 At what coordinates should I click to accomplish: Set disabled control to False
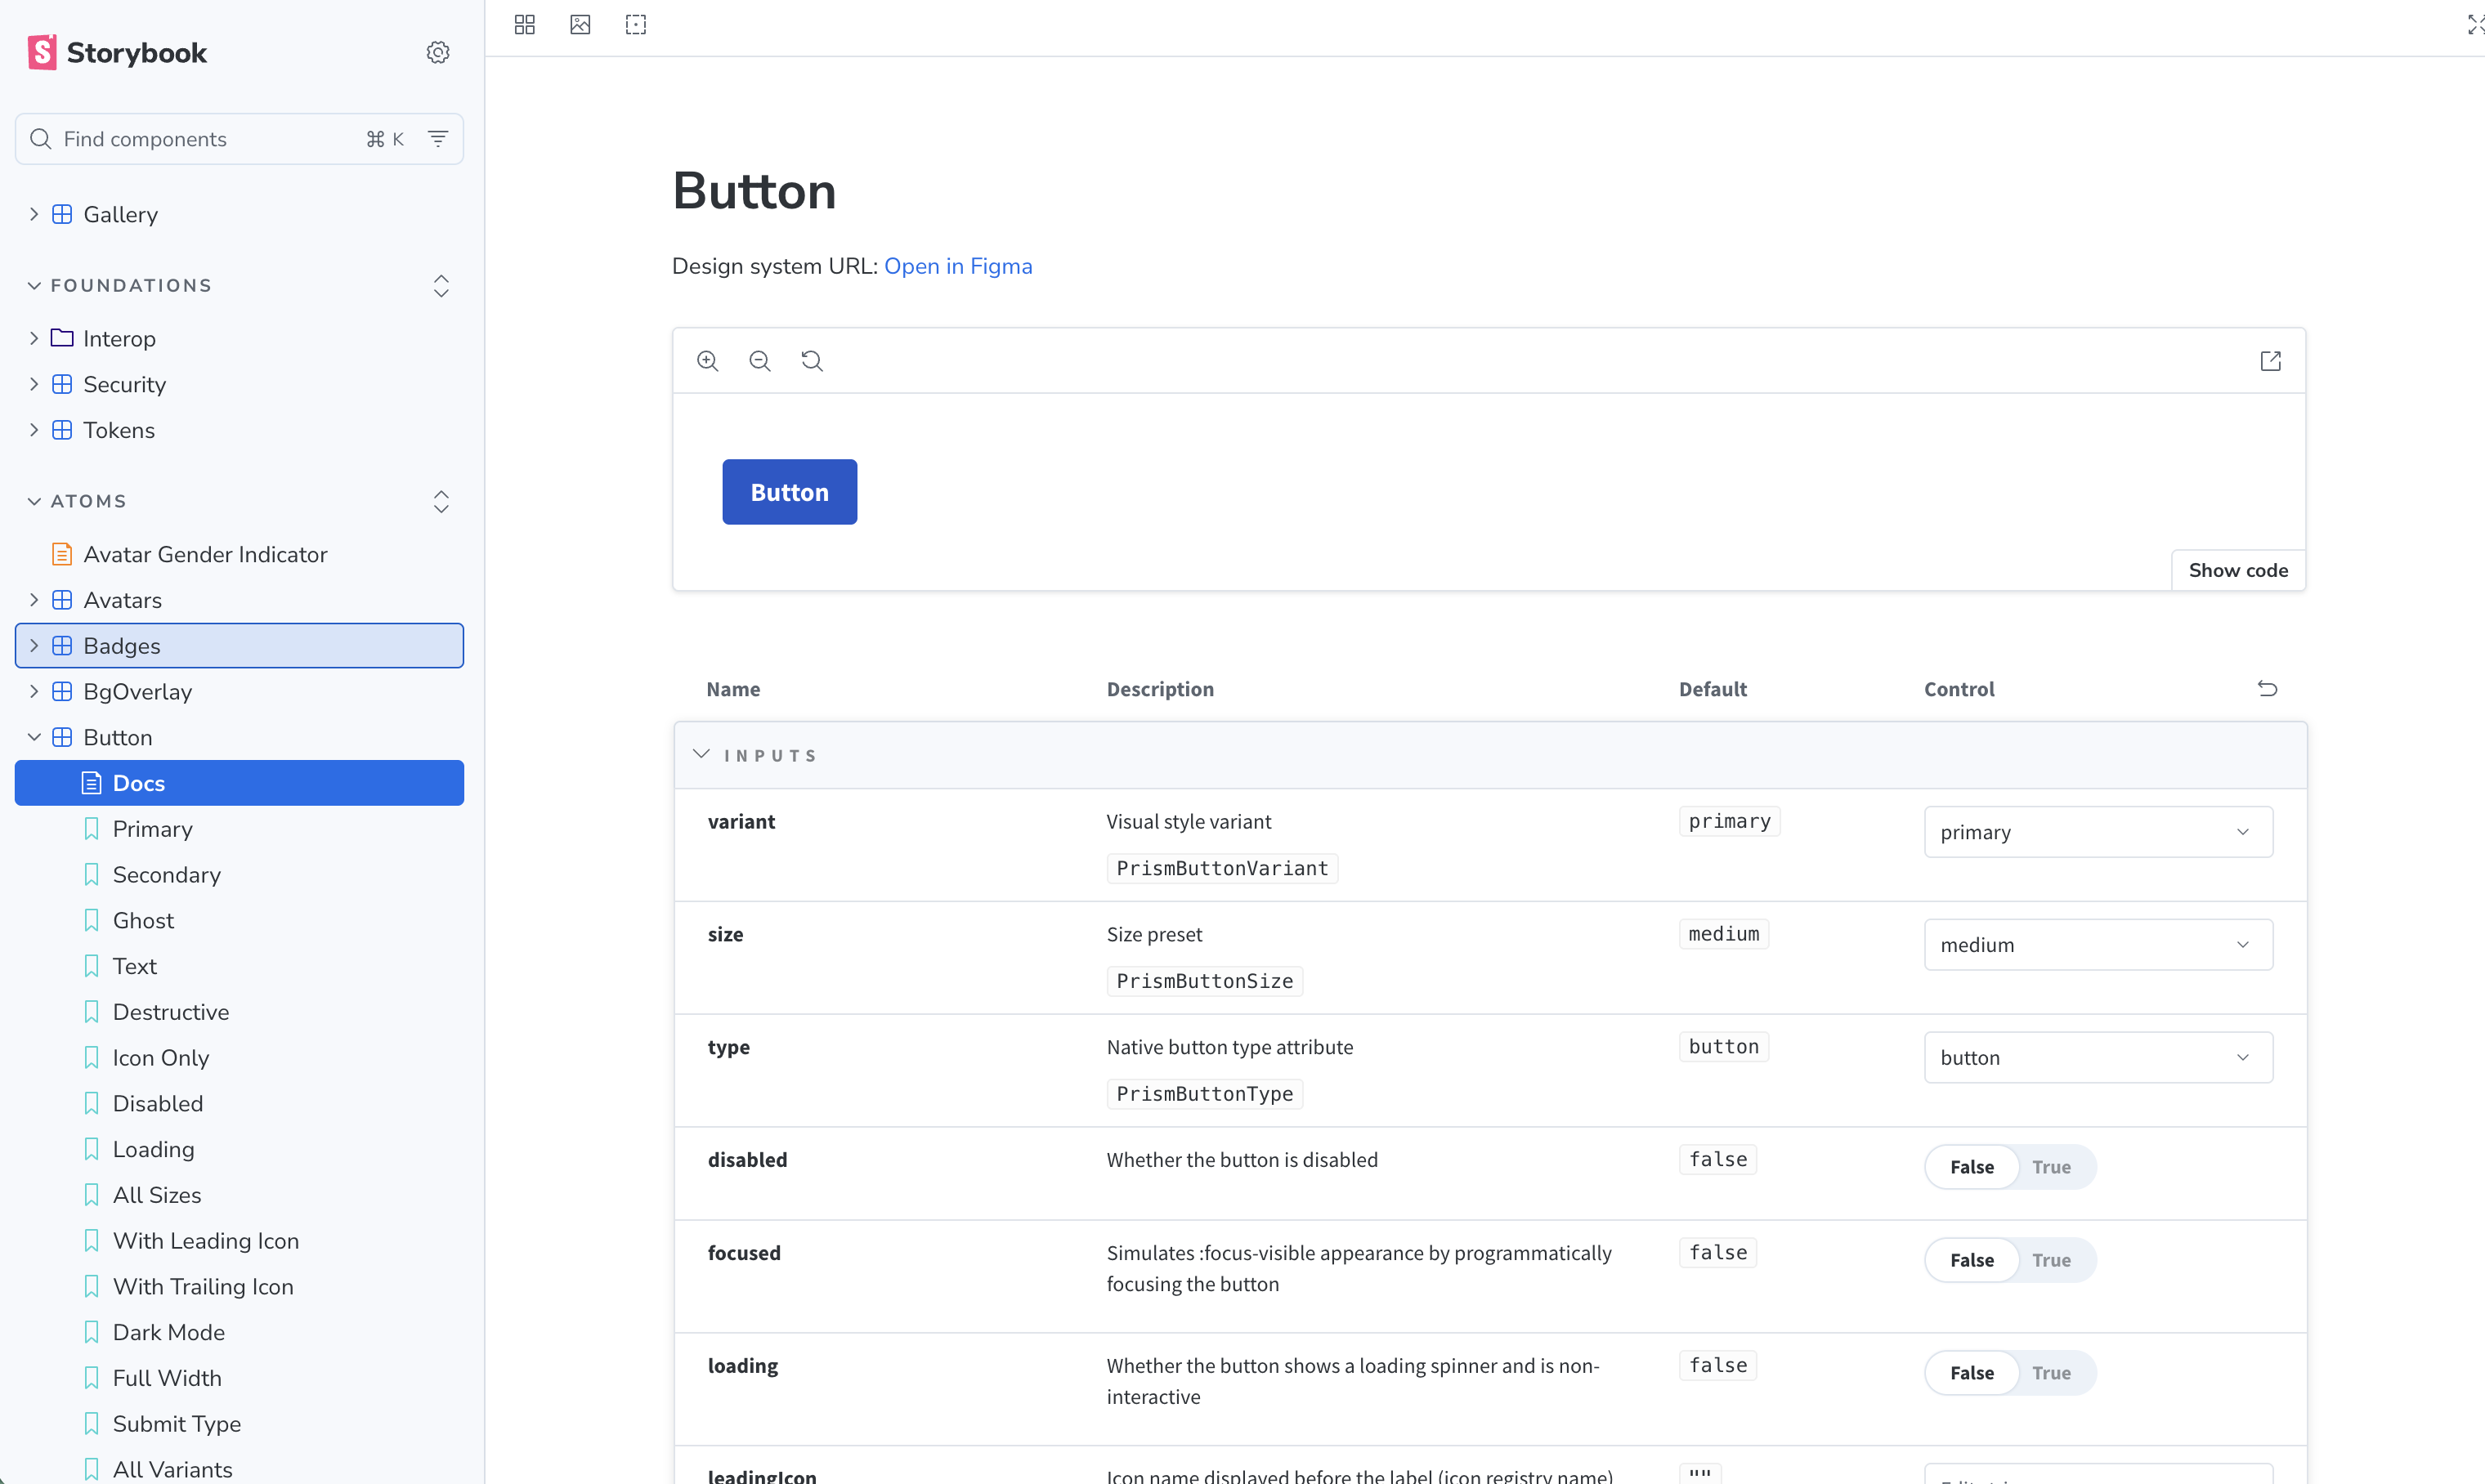click(1972, 1167)
